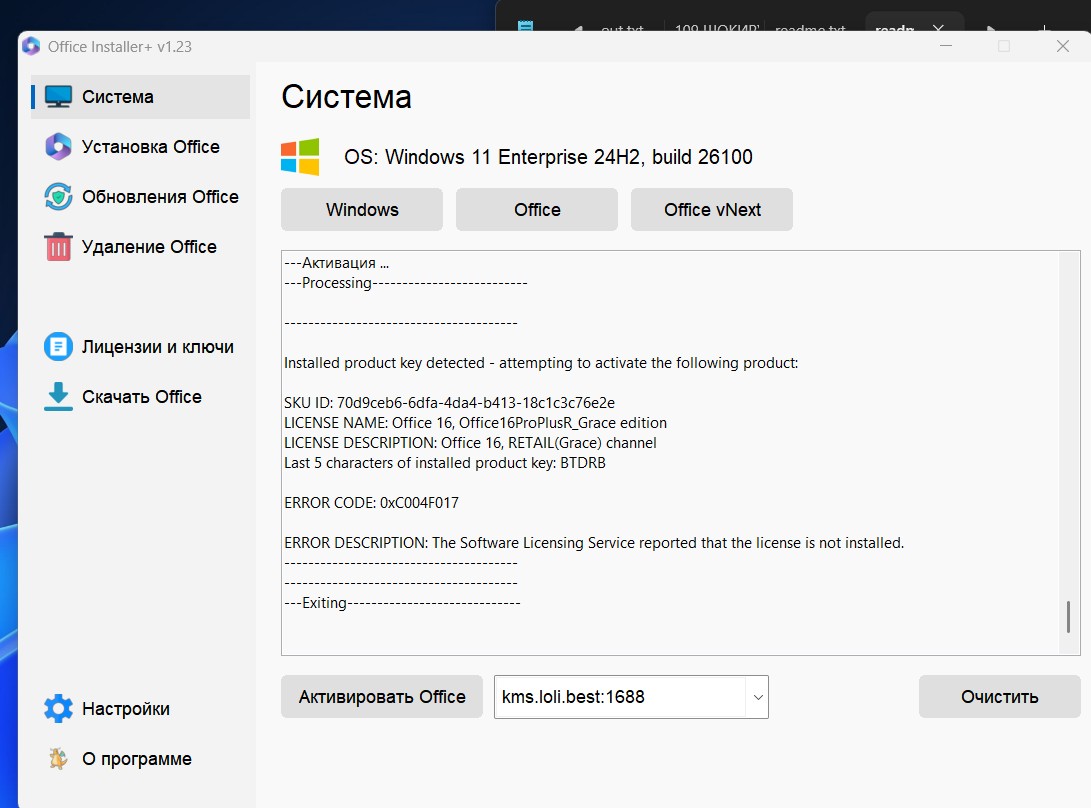Click the log output scrollbar thumb
This screenshot has width=1091, height=808.
pos(1068,617)
